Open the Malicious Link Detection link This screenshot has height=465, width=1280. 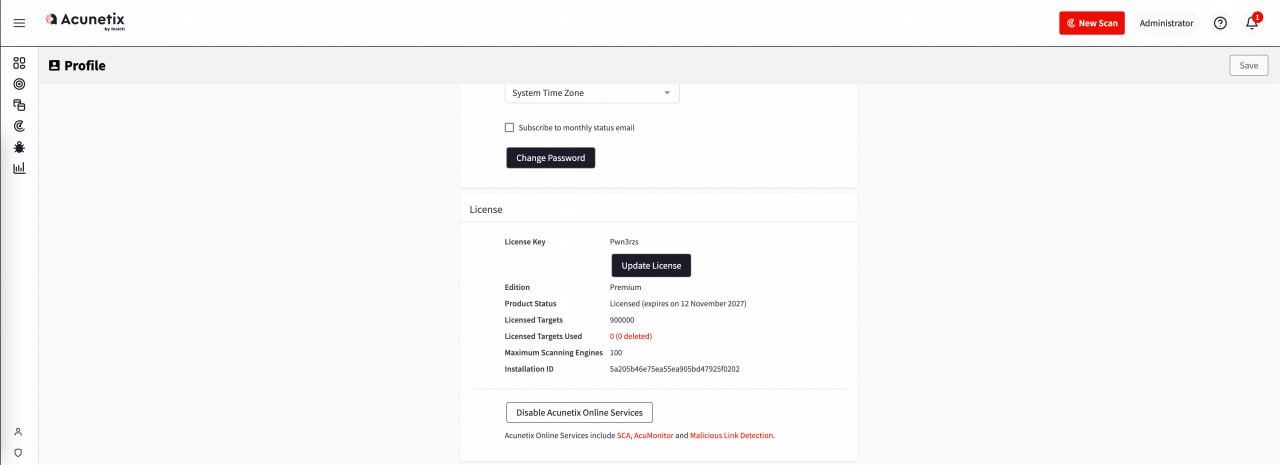coord(732,436)
